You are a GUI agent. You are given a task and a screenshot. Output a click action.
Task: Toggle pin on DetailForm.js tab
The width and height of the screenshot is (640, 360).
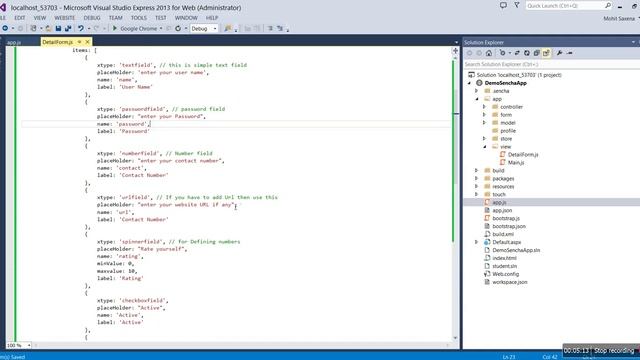(x=80, y=42)
